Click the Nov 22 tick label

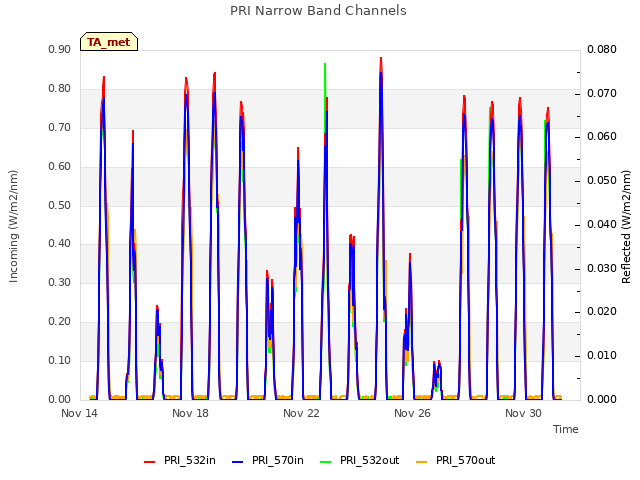(301, 413)
